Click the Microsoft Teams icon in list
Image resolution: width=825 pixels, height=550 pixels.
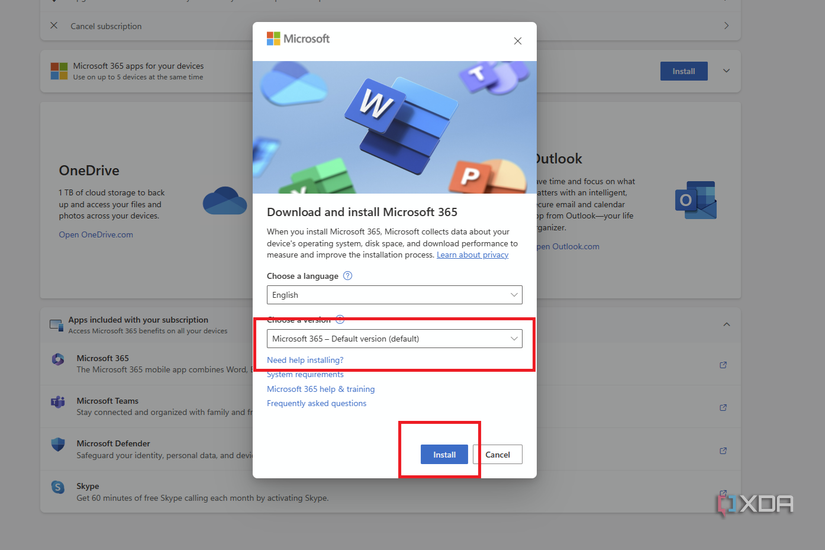point(58,402)
